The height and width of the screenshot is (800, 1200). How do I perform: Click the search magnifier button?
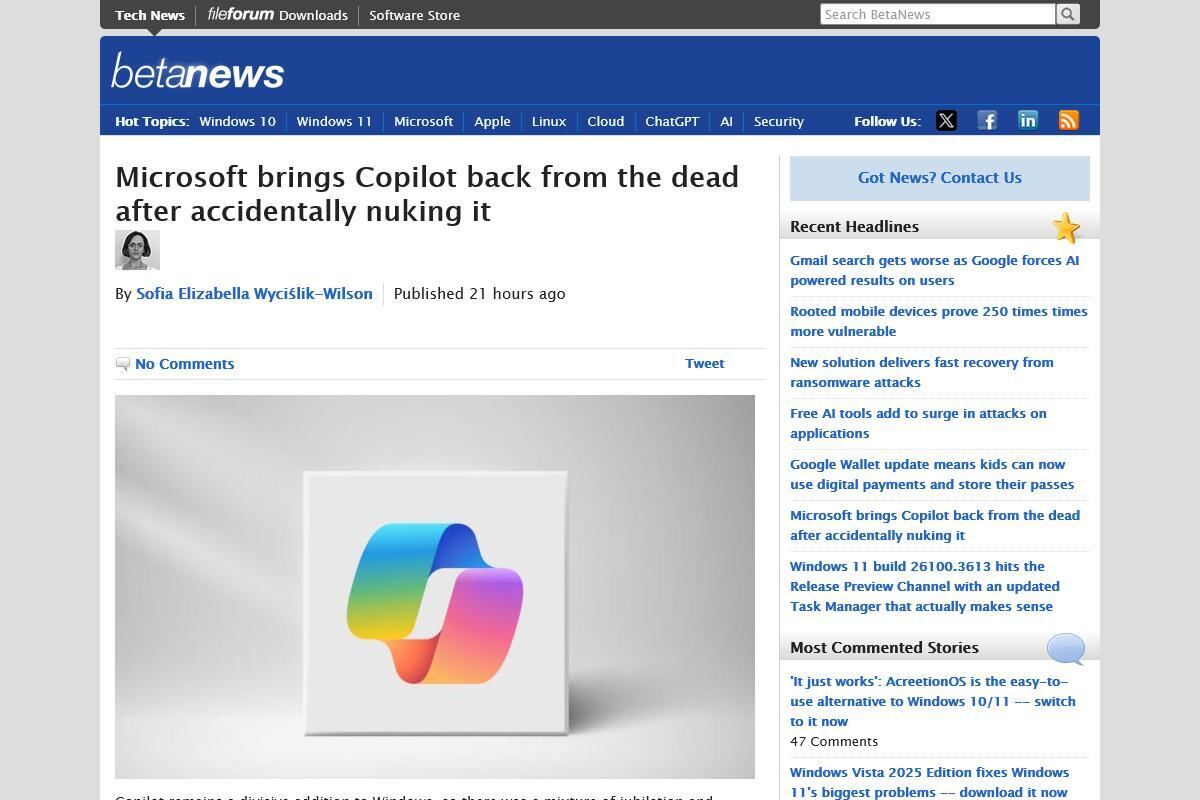[1068, 14]
